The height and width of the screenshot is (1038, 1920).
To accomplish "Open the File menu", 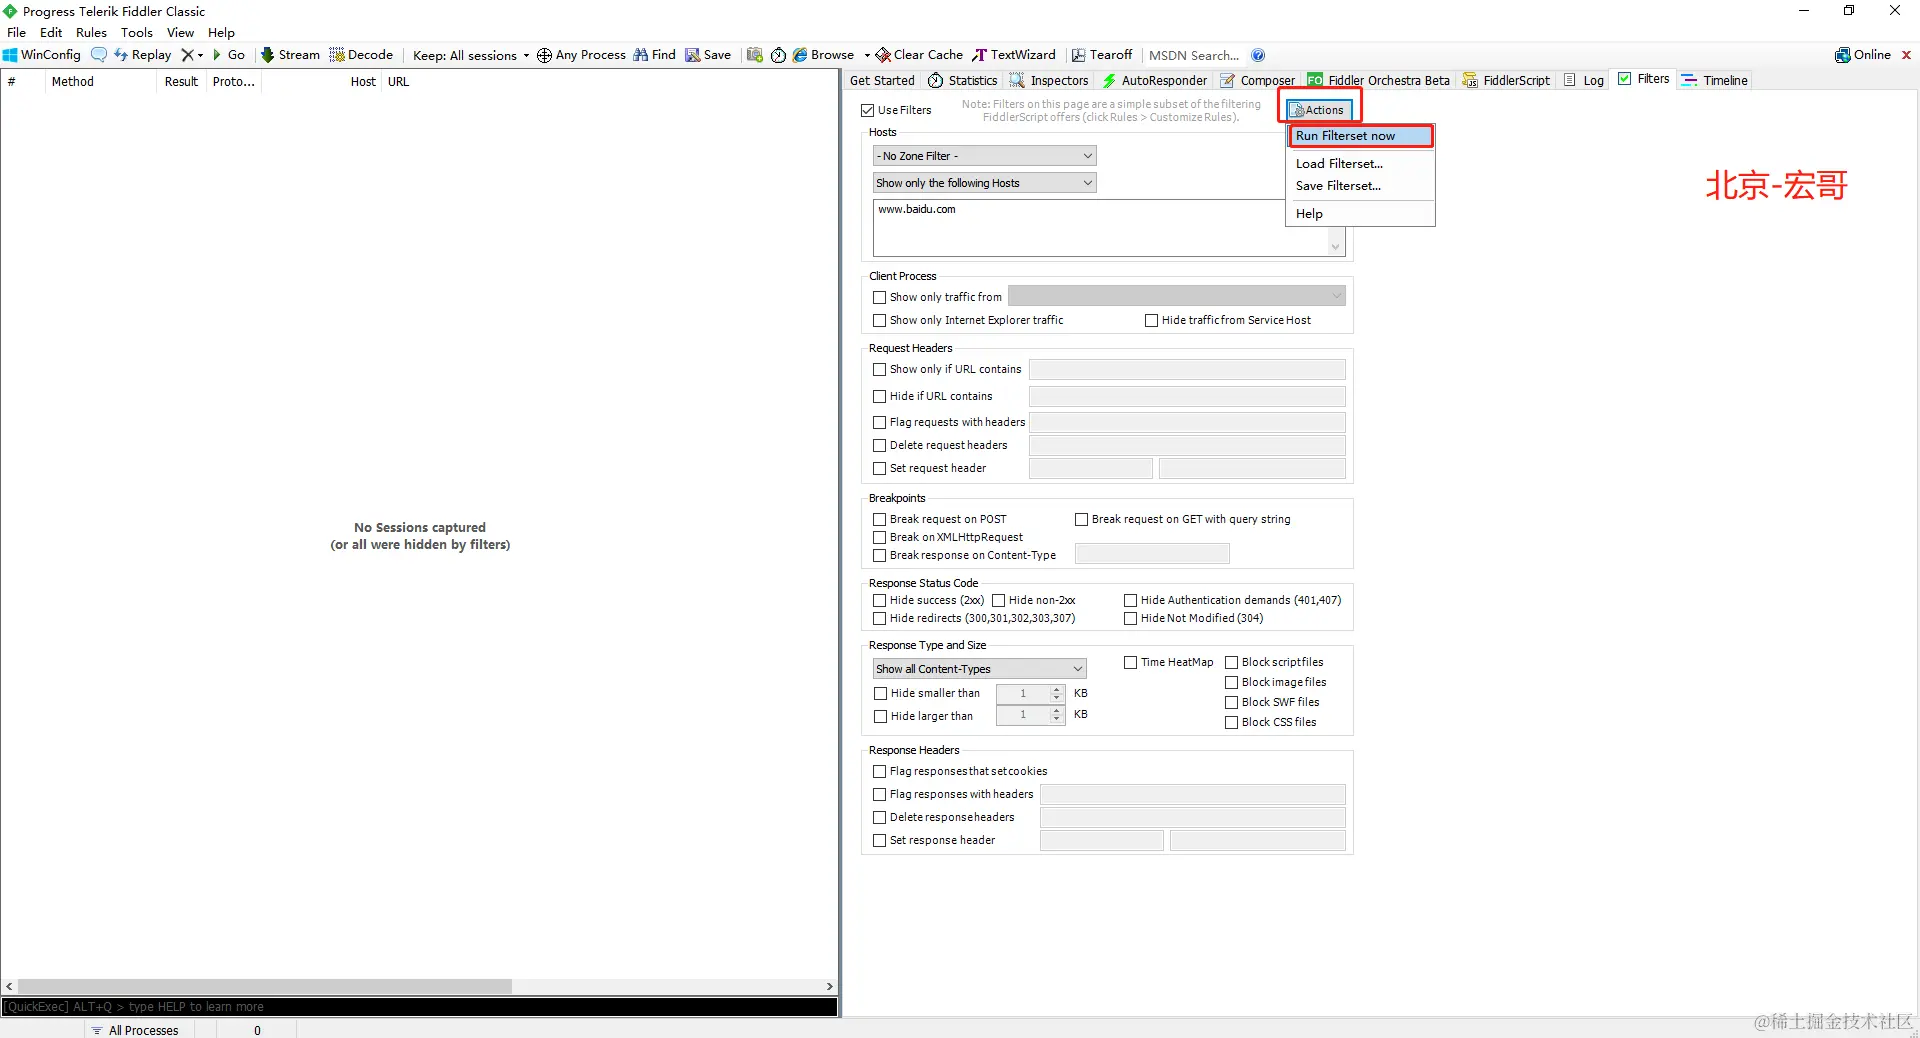I will click(x=17, y=32).
